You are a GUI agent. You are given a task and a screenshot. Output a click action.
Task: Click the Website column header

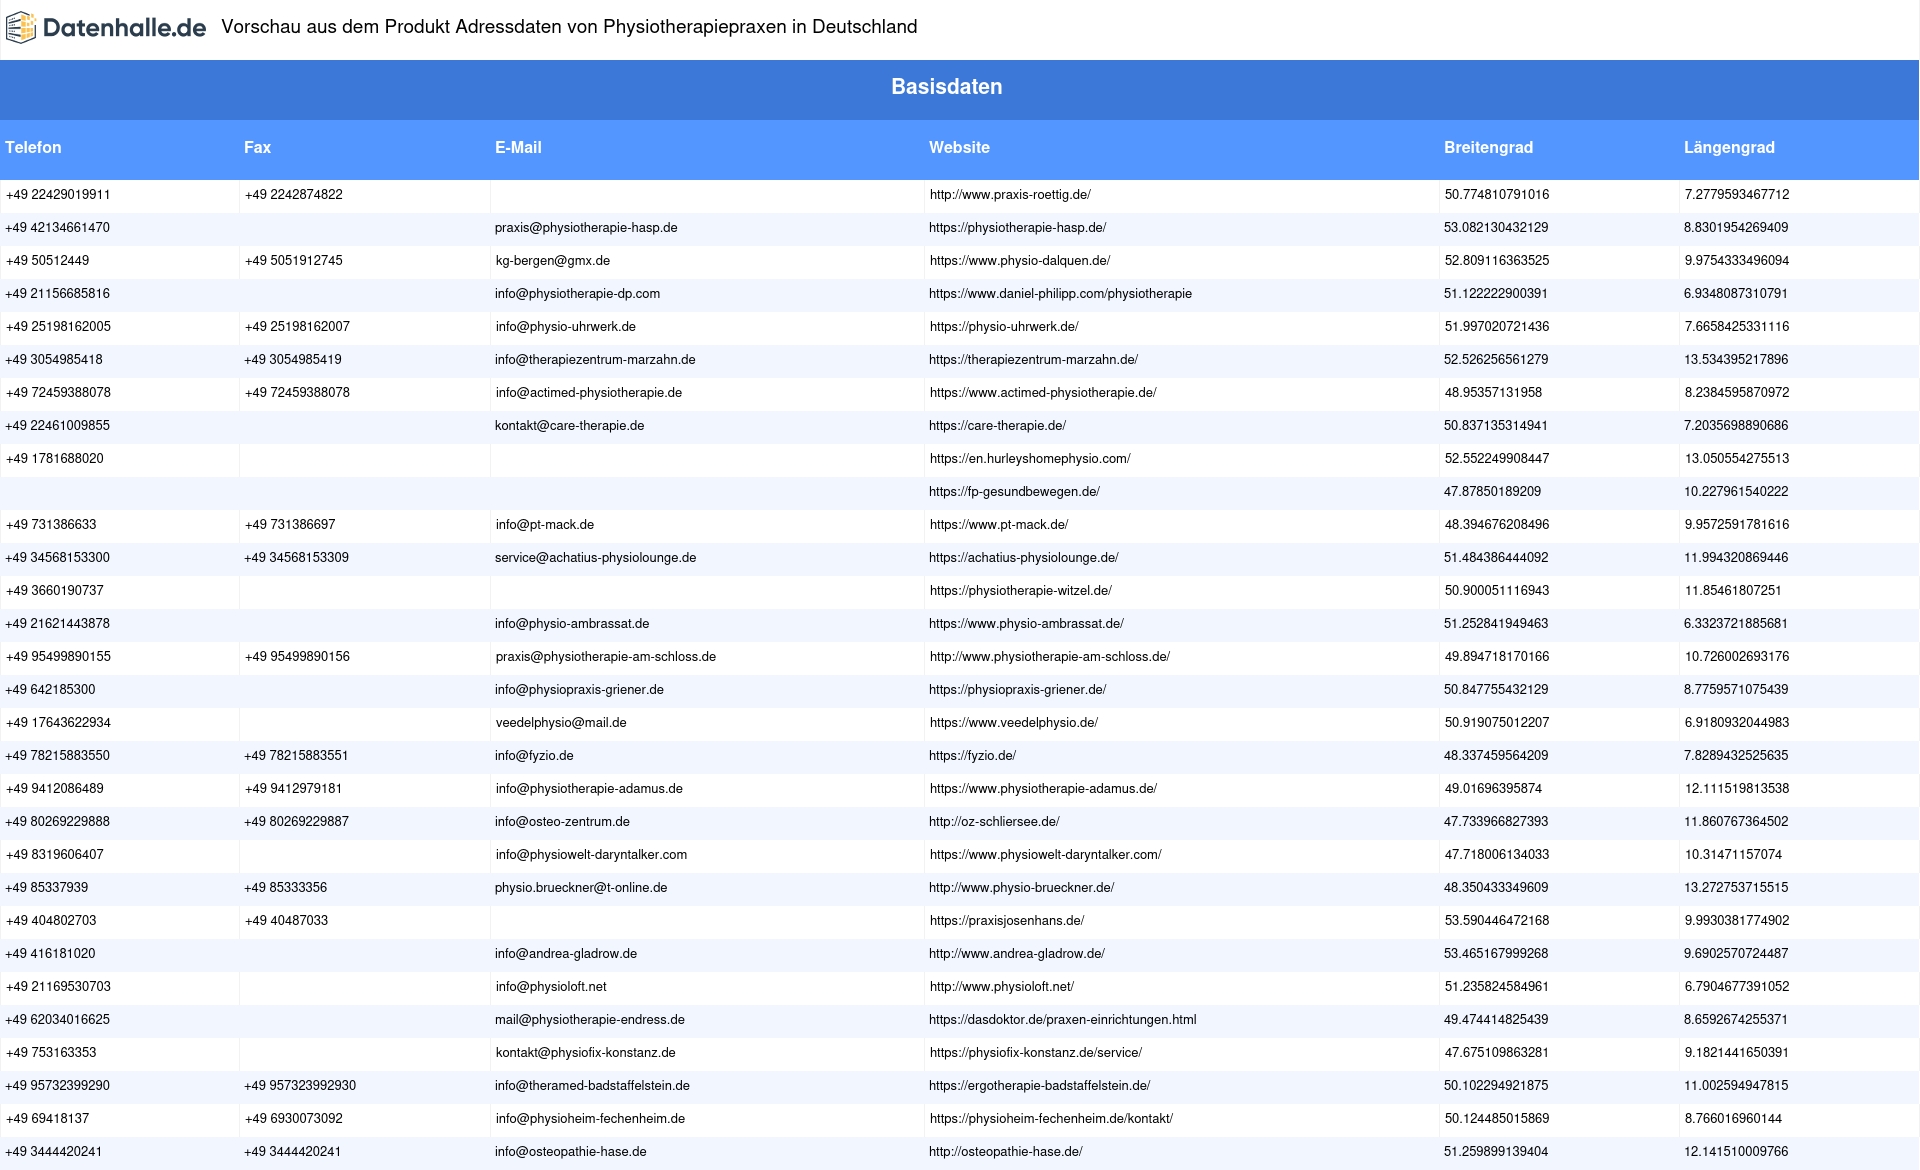(959, 148)
